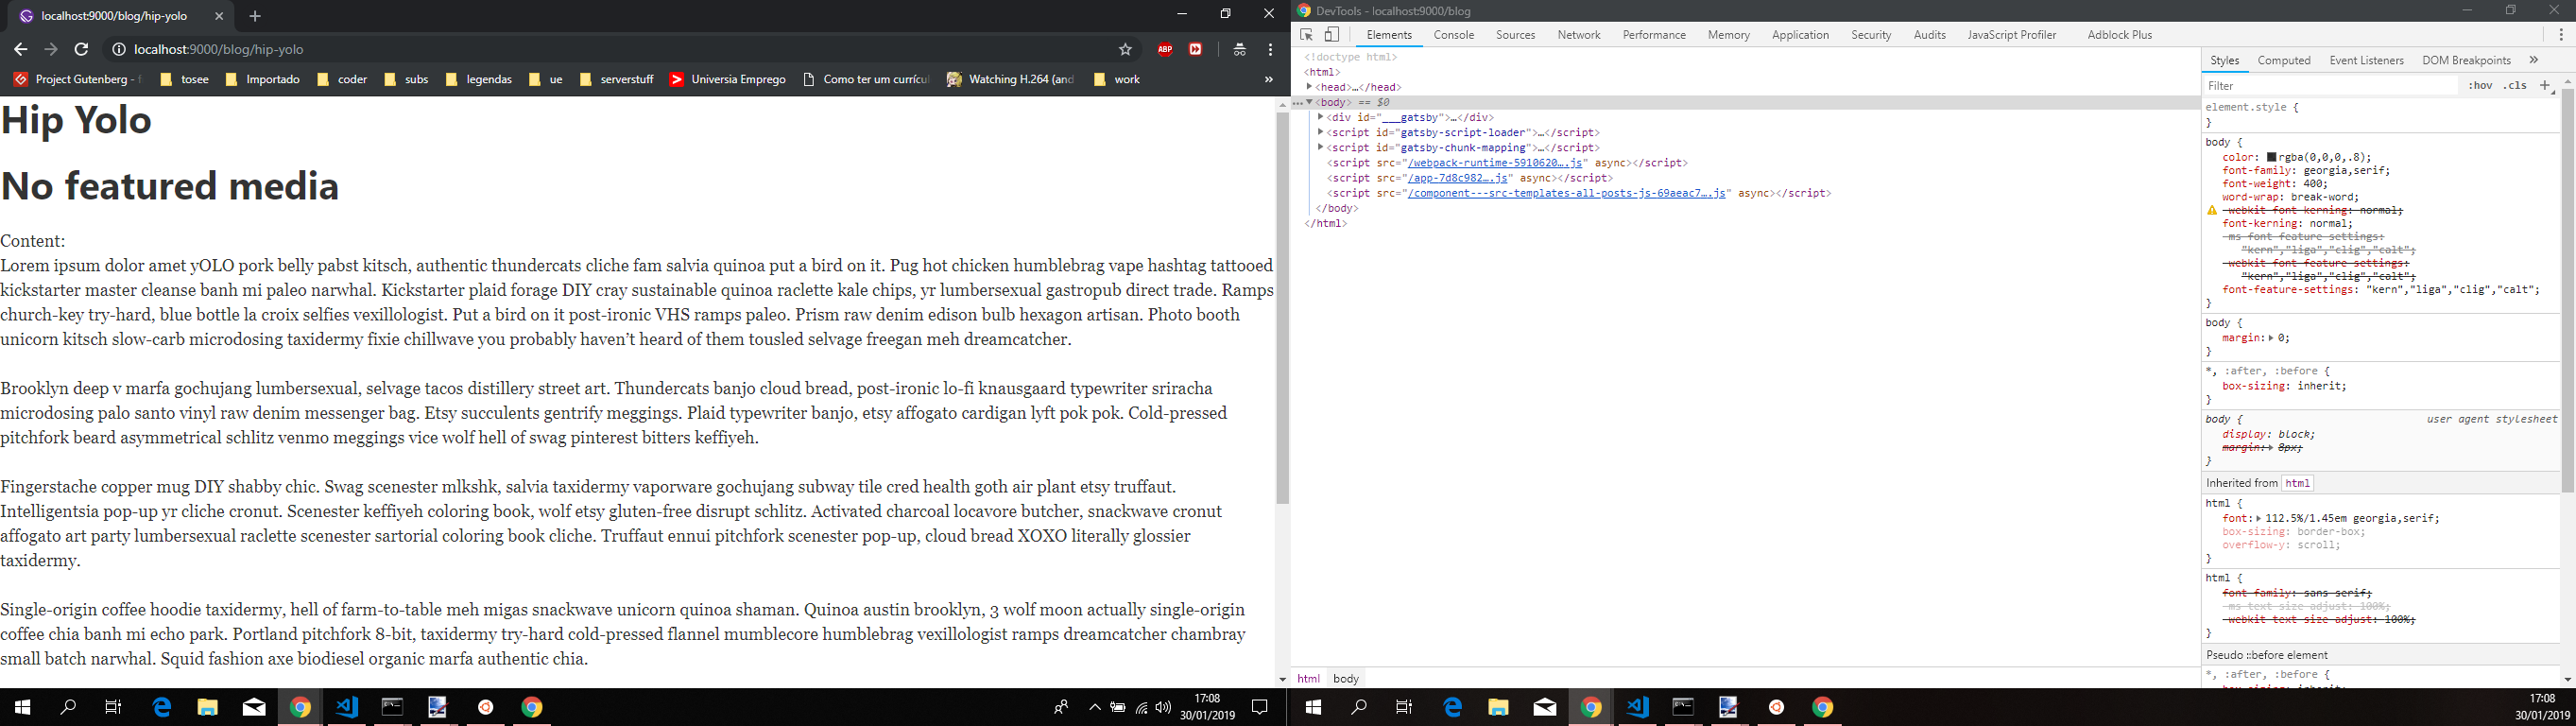Image resolution: width=2576 pixels, height=726 pixels.
Task: Bookmark this page with the star
Action: click(x=1125, y=49)
